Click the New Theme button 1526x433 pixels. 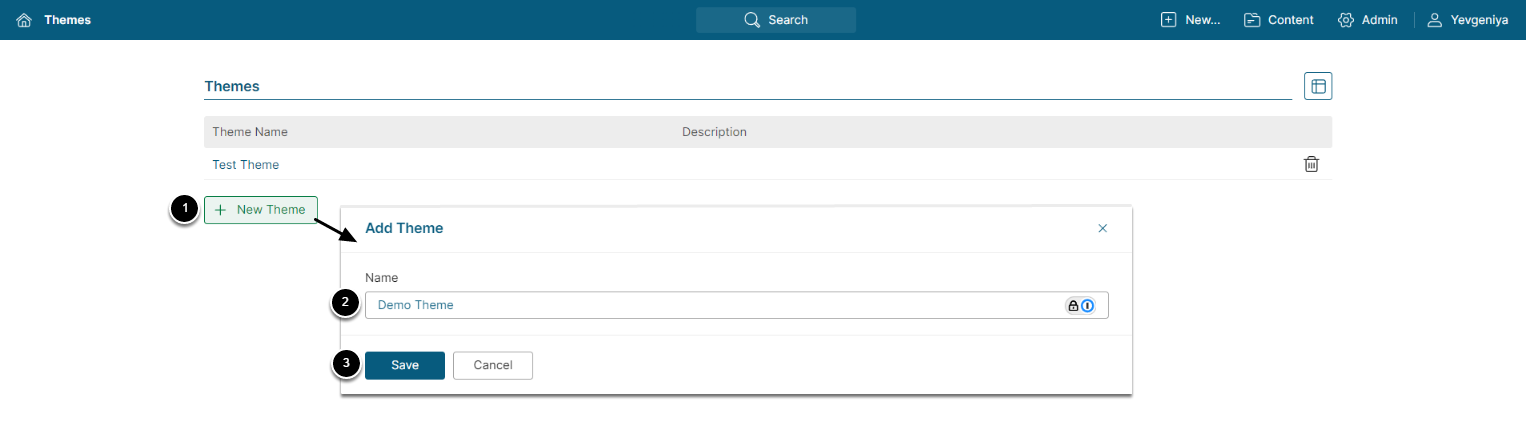tap(261, 210)
